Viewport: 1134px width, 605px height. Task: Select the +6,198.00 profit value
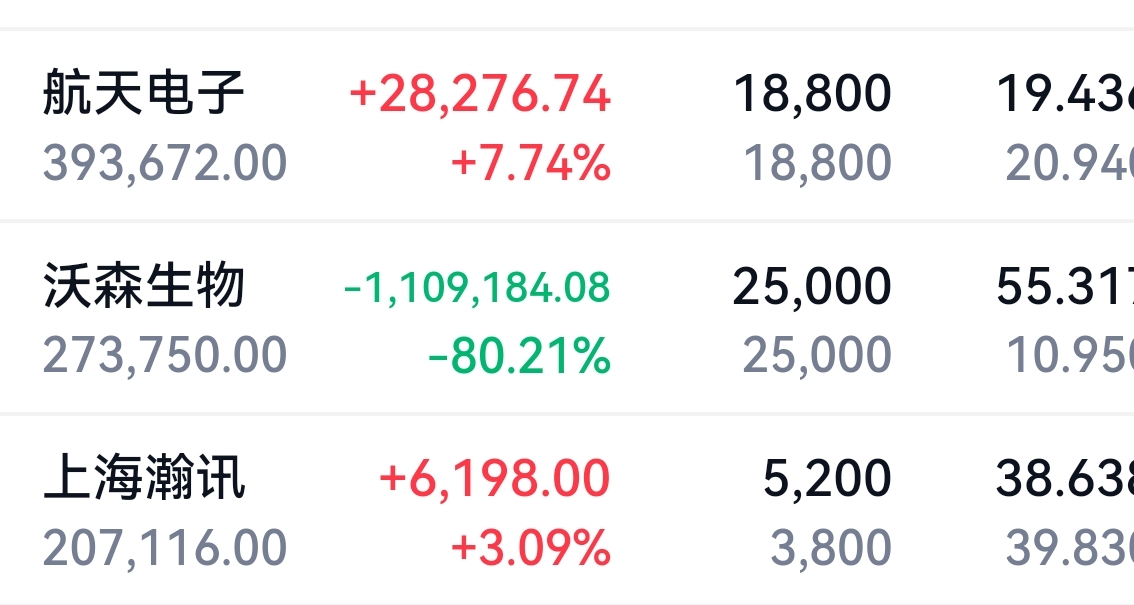495,479
